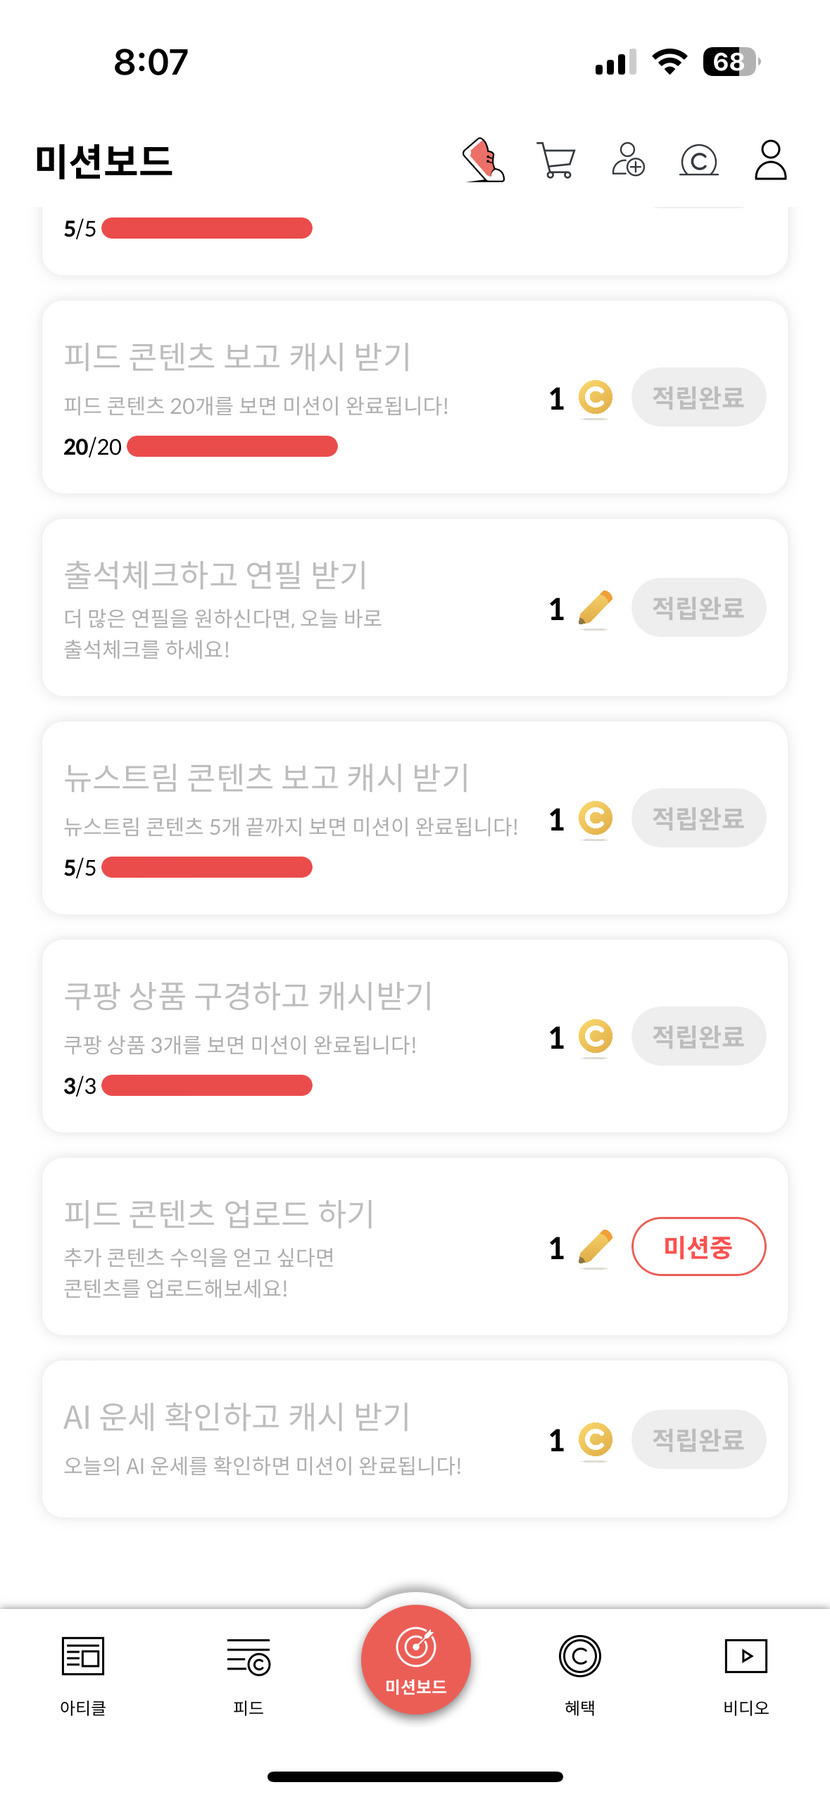Open 뉴스트림 콘텐츠 보고 캐시 받기 mission title
The width and height of the screenshot is (830, 1799).
pos(266,777)
